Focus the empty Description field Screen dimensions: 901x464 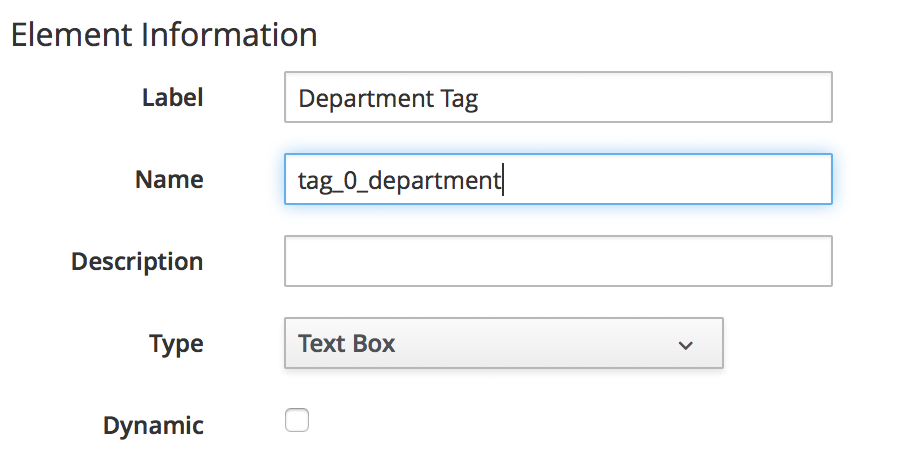pyautogui.click(x=558, y=262)
